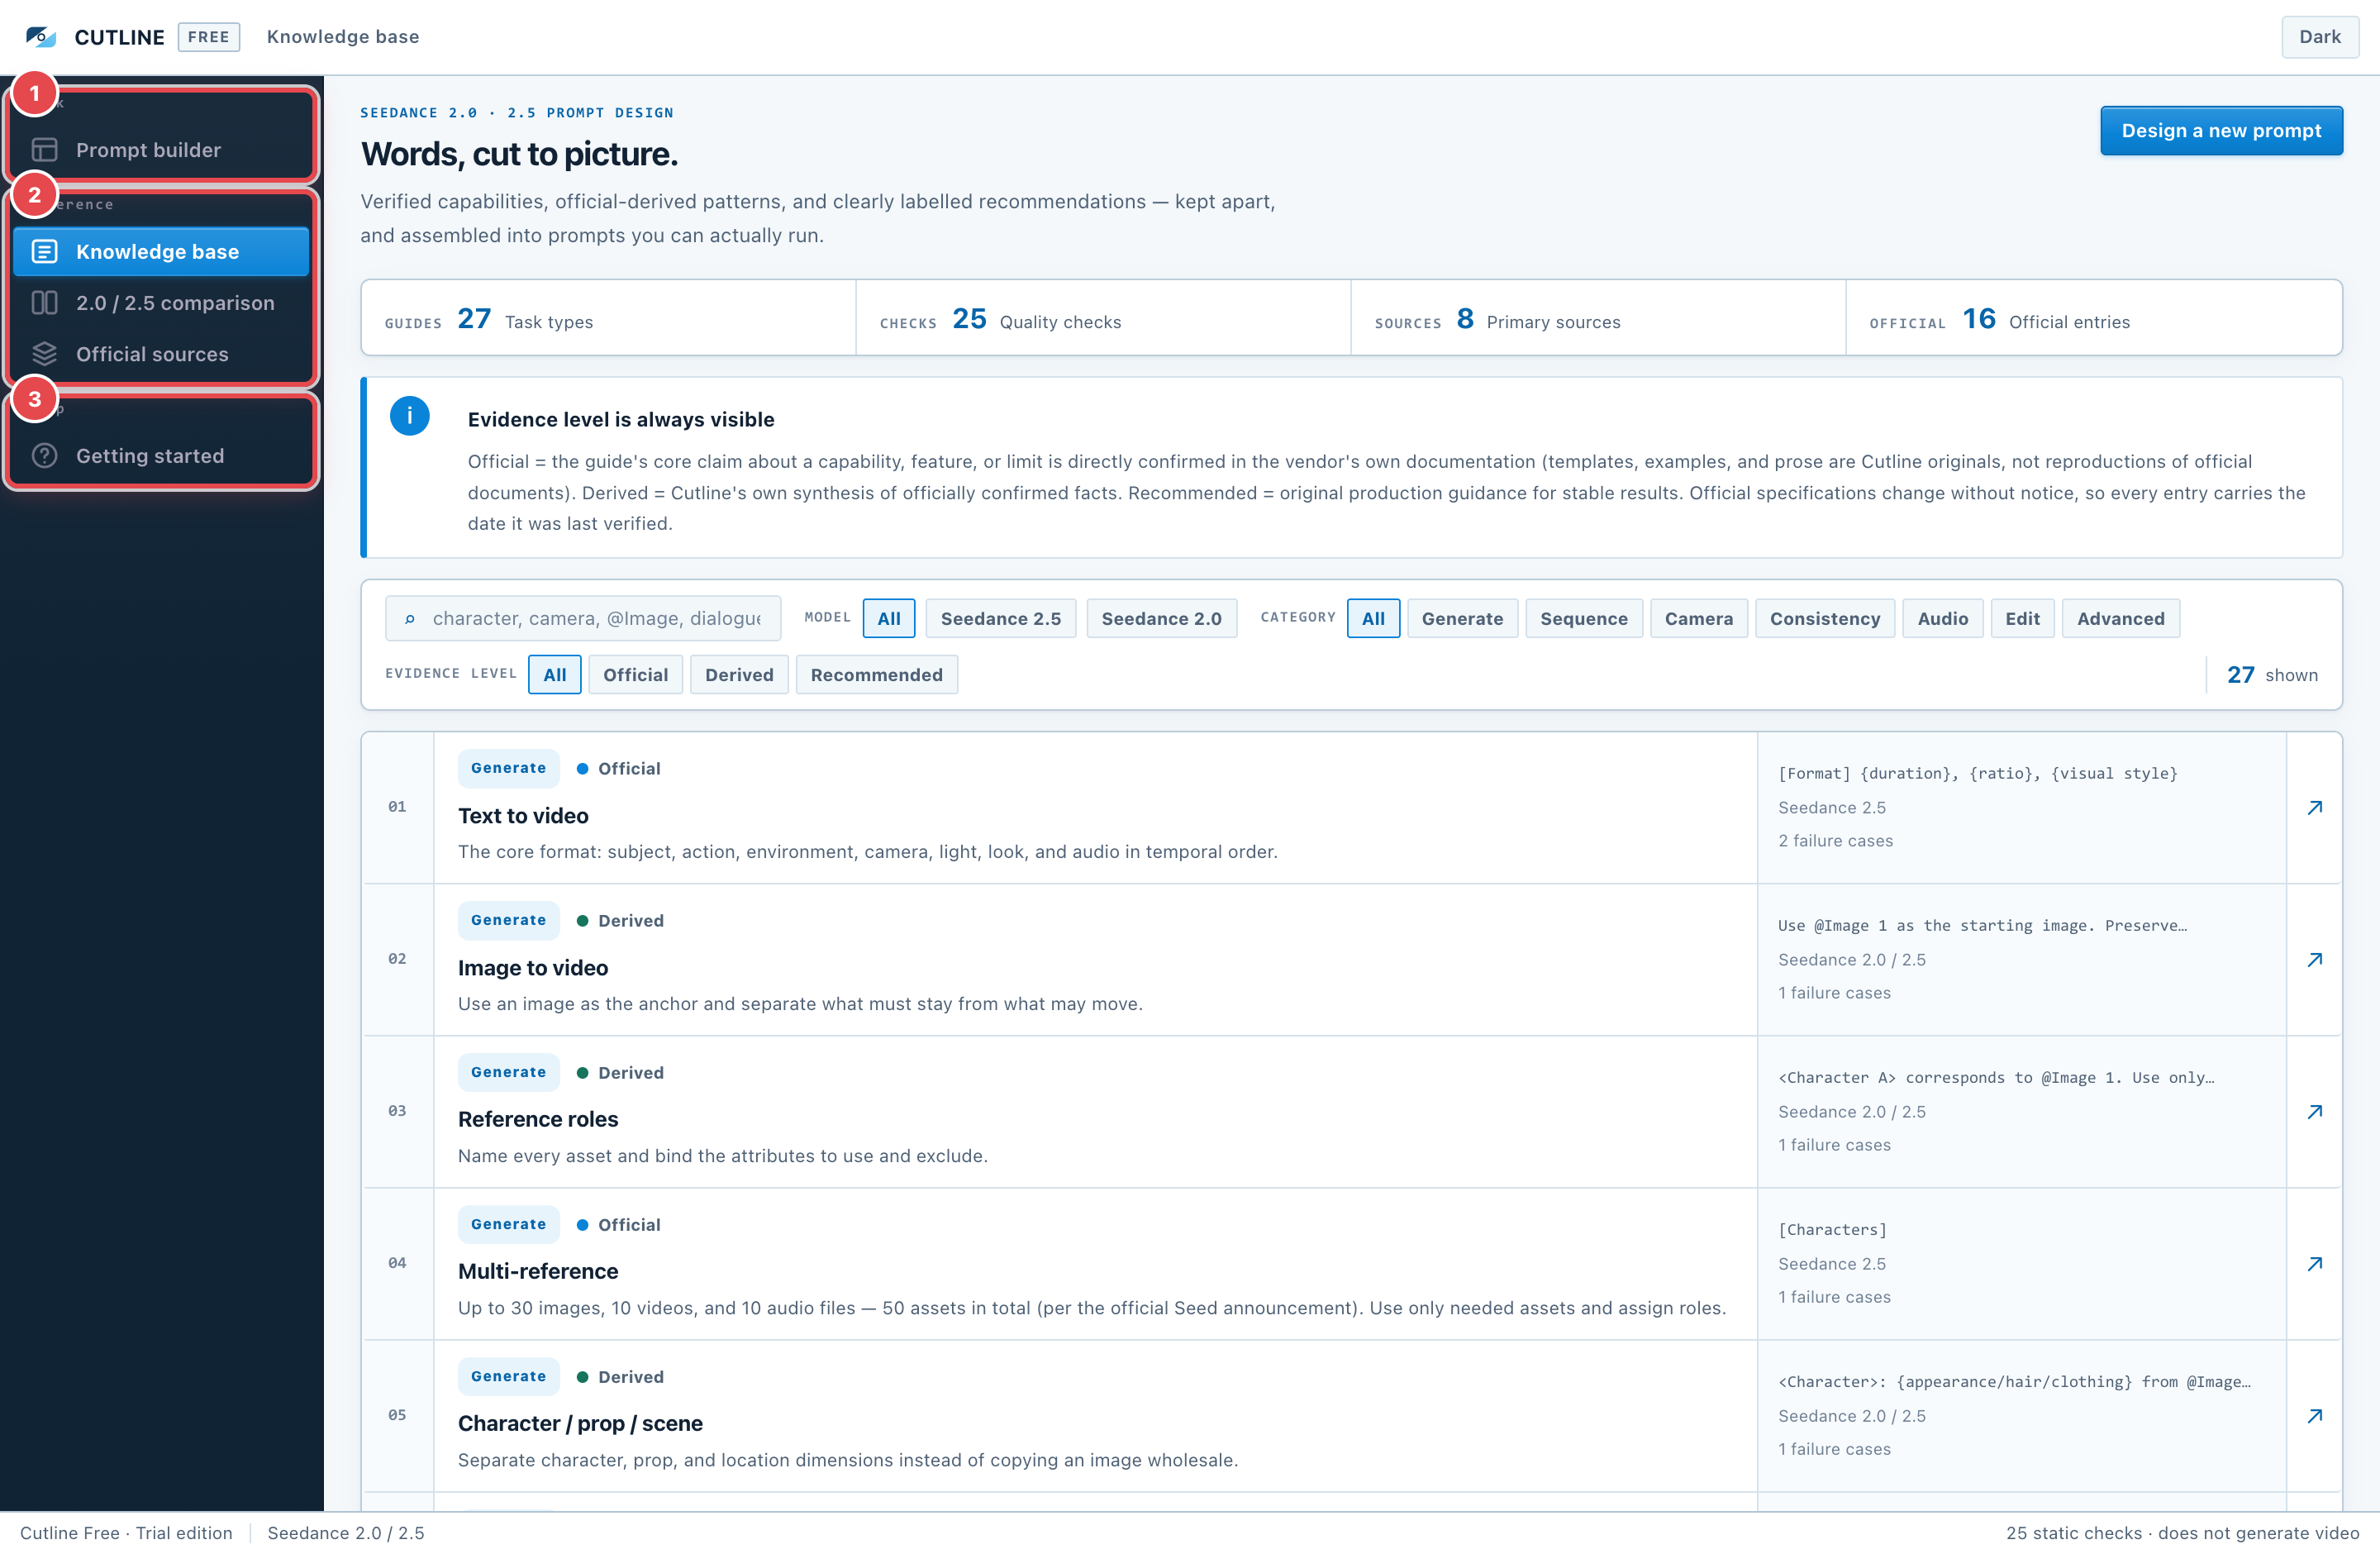Filter evidence level to Recommended
The image size is (2380, 1554).
tap(877, 675)
